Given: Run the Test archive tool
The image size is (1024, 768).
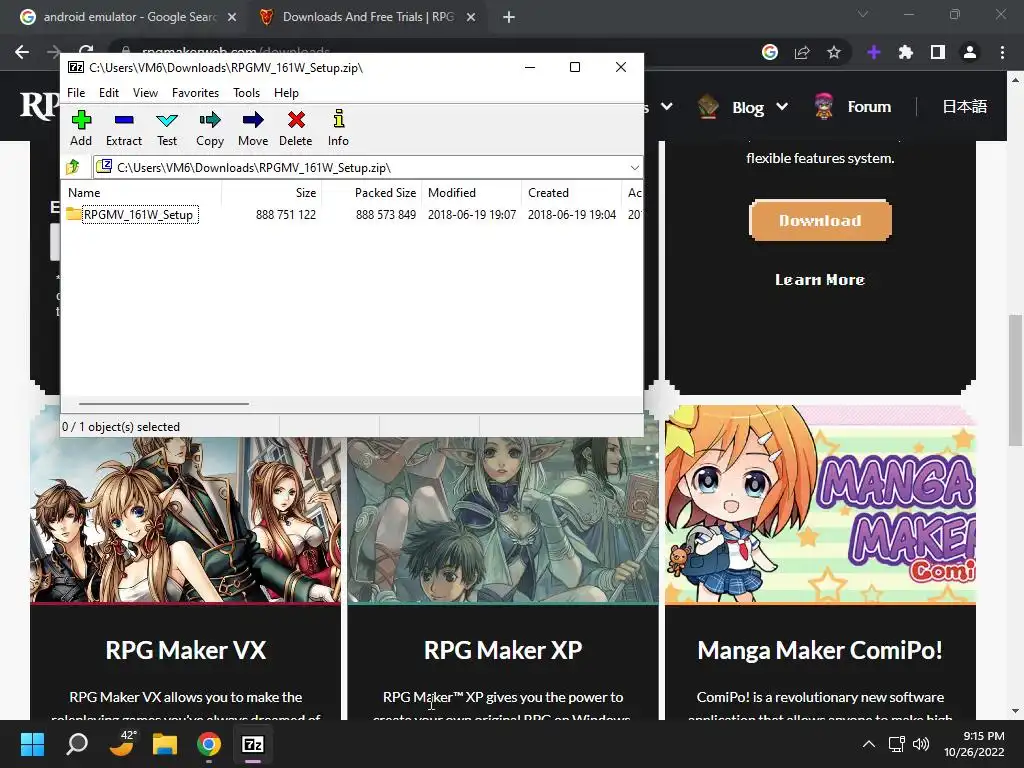Looking at the screenshot, I should [x=167, y=128].
